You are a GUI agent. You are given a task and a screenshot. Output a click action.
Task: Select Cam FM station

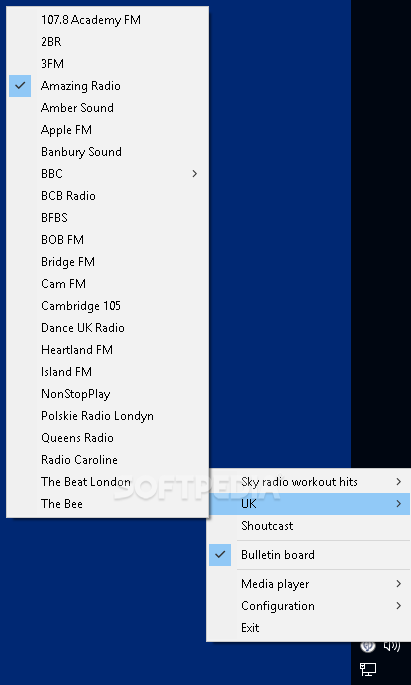[x=107, y=284]
